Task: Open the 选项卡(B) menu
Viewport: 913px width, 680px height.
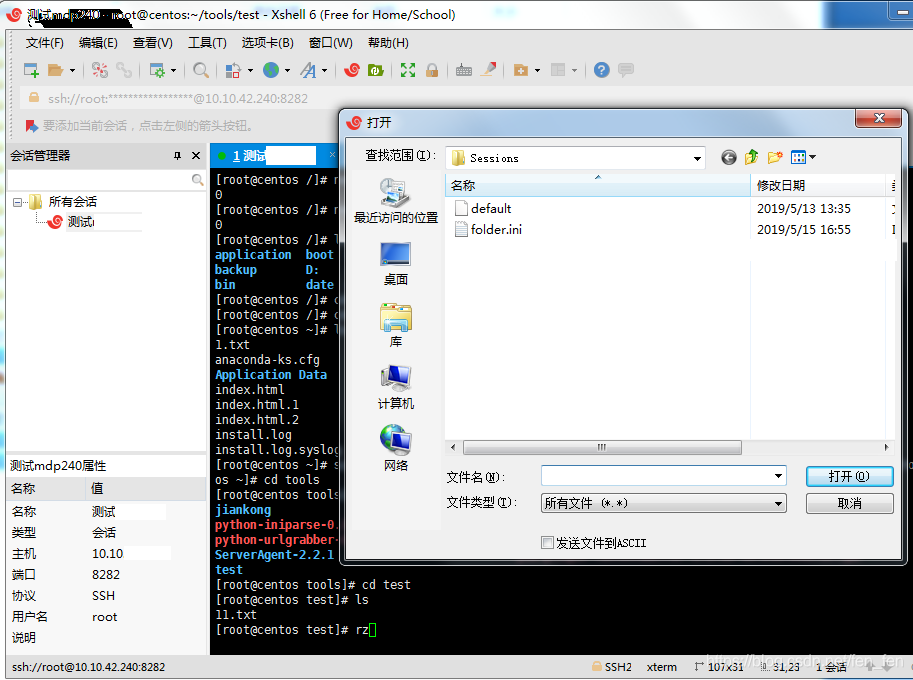Action: pyautogui.click(x=268, y=43)
